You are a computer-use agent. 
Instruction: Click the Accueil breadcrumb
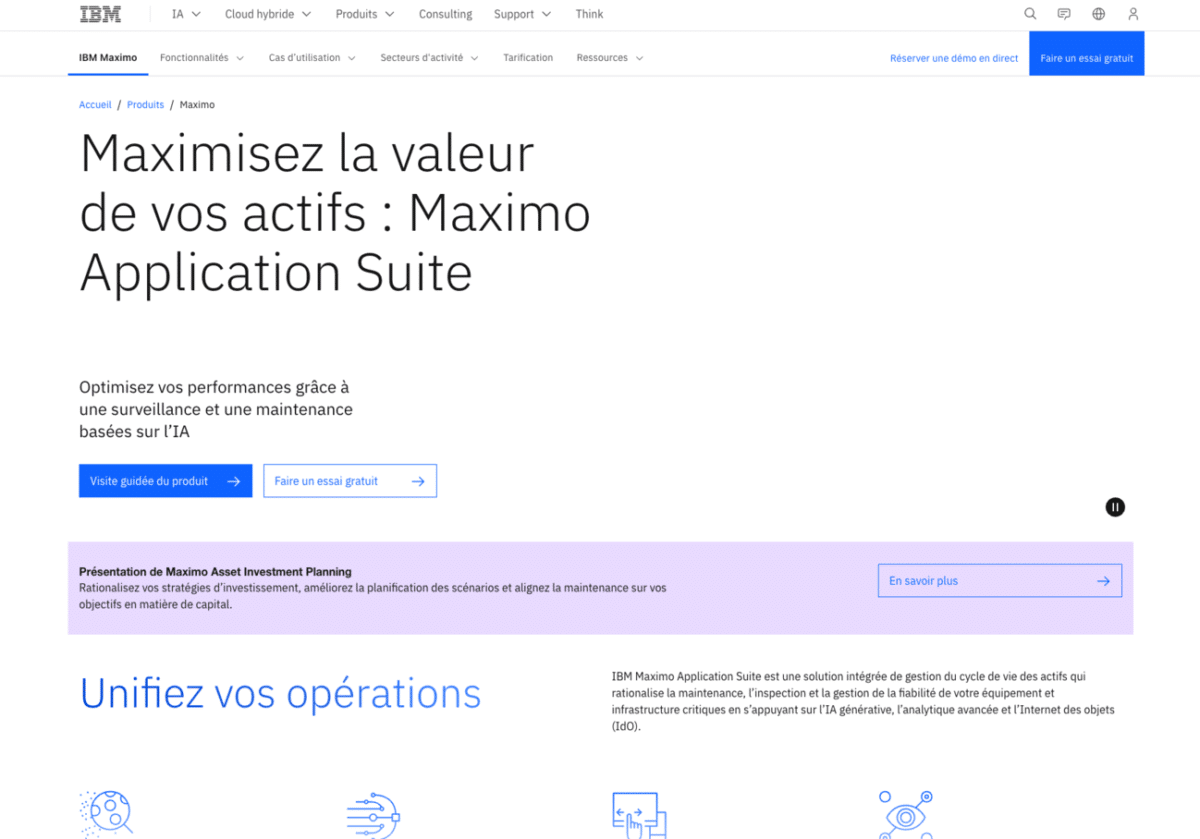pos(95,104)
